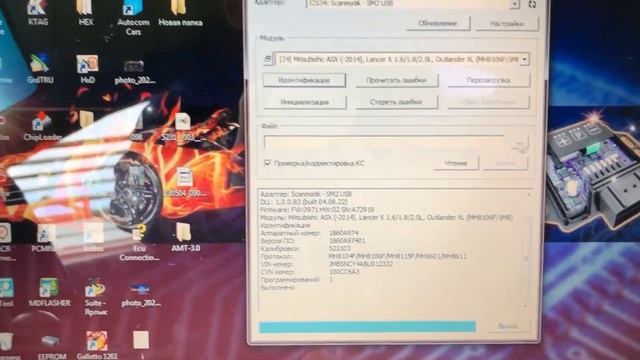Open the Suite - Ярлык shortcut
The height and width of the screenshot is (360, 640).
click(x=96, y=297)
